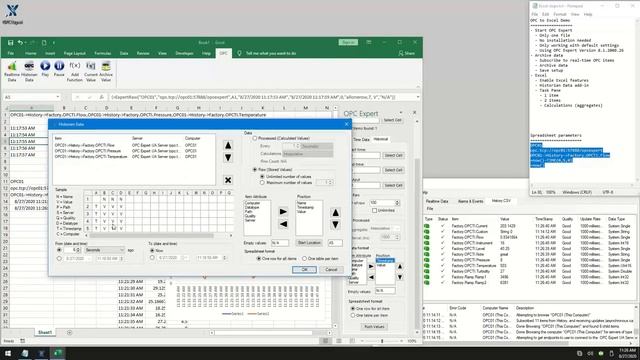
Task: Click the Excel icon on the taskbar
Action: pos(58,353)
